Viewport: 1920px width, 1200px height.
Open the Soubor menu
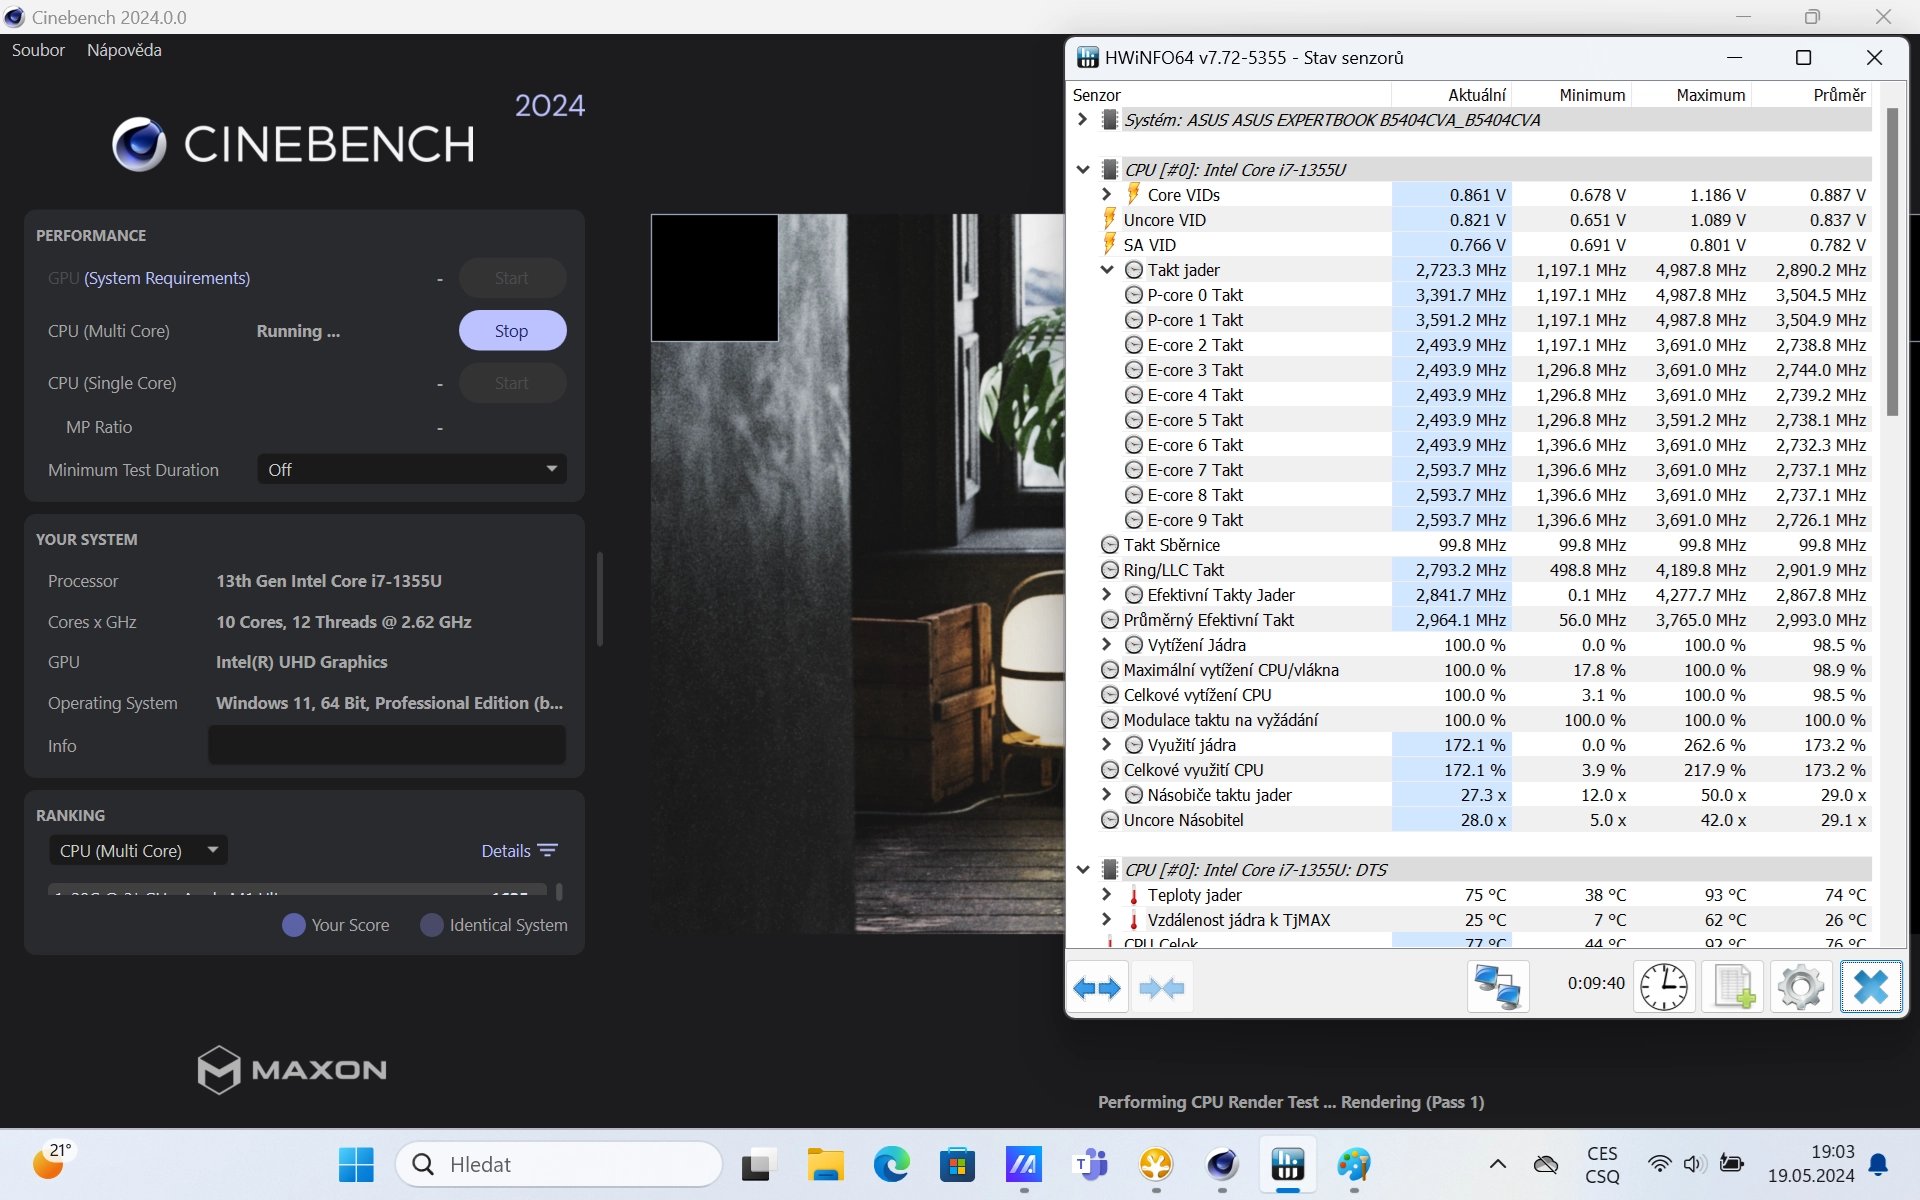click(38, 50)
